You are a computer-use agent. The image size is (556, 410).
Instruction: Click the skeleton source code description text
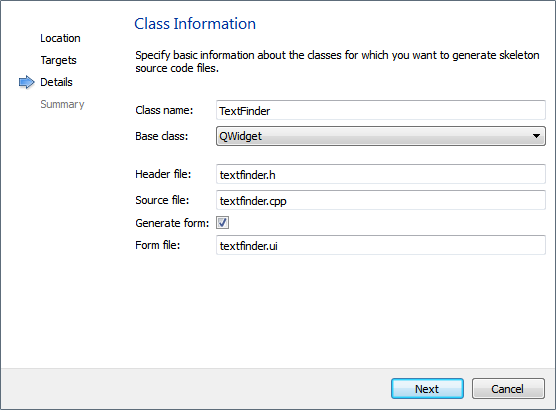coord(337,61)
